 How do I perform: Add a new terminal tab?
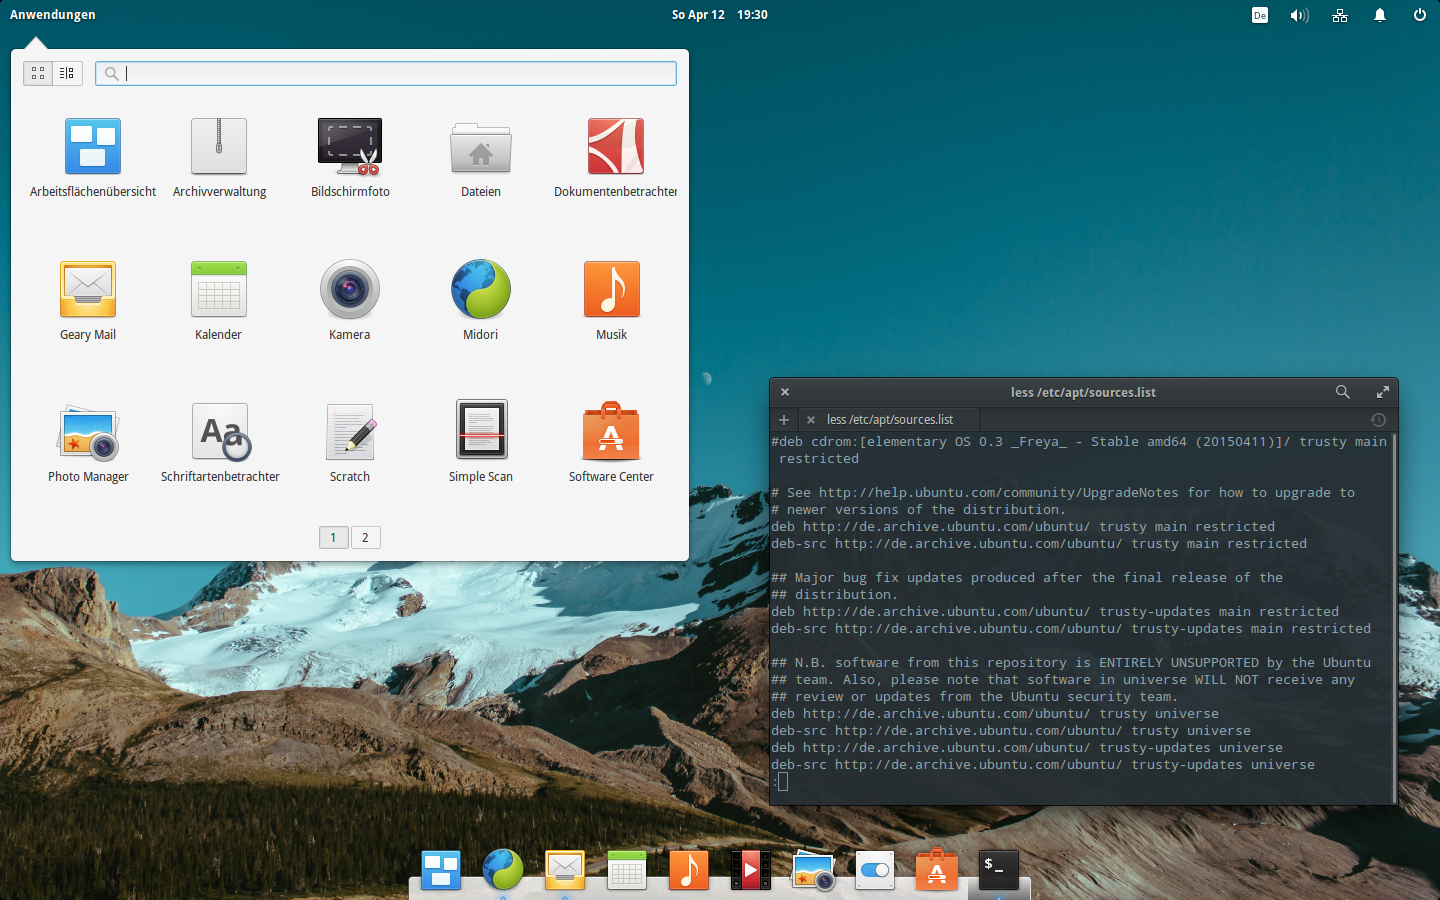tap(784, 420)
